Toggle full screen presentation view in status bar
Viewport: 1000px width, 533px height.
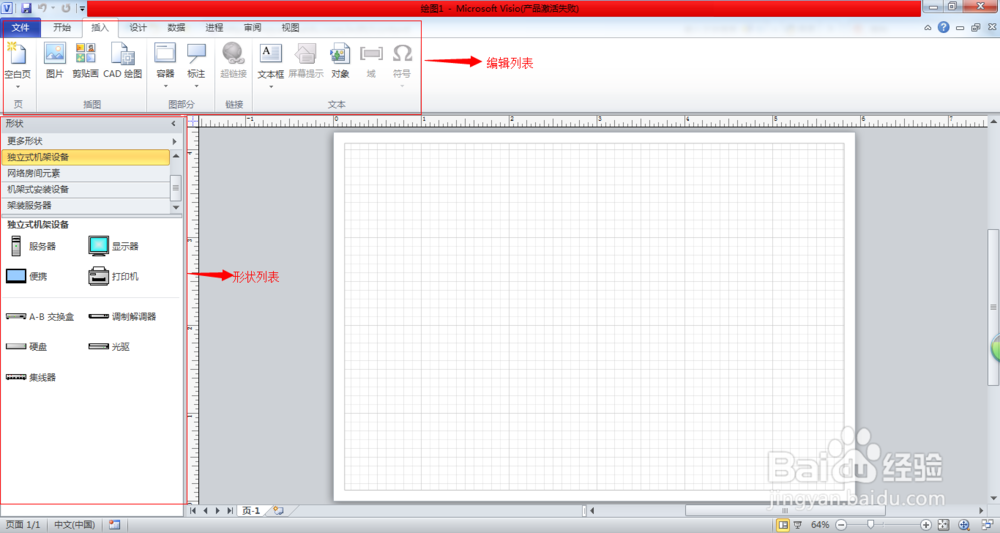click(x=797, y=525)
